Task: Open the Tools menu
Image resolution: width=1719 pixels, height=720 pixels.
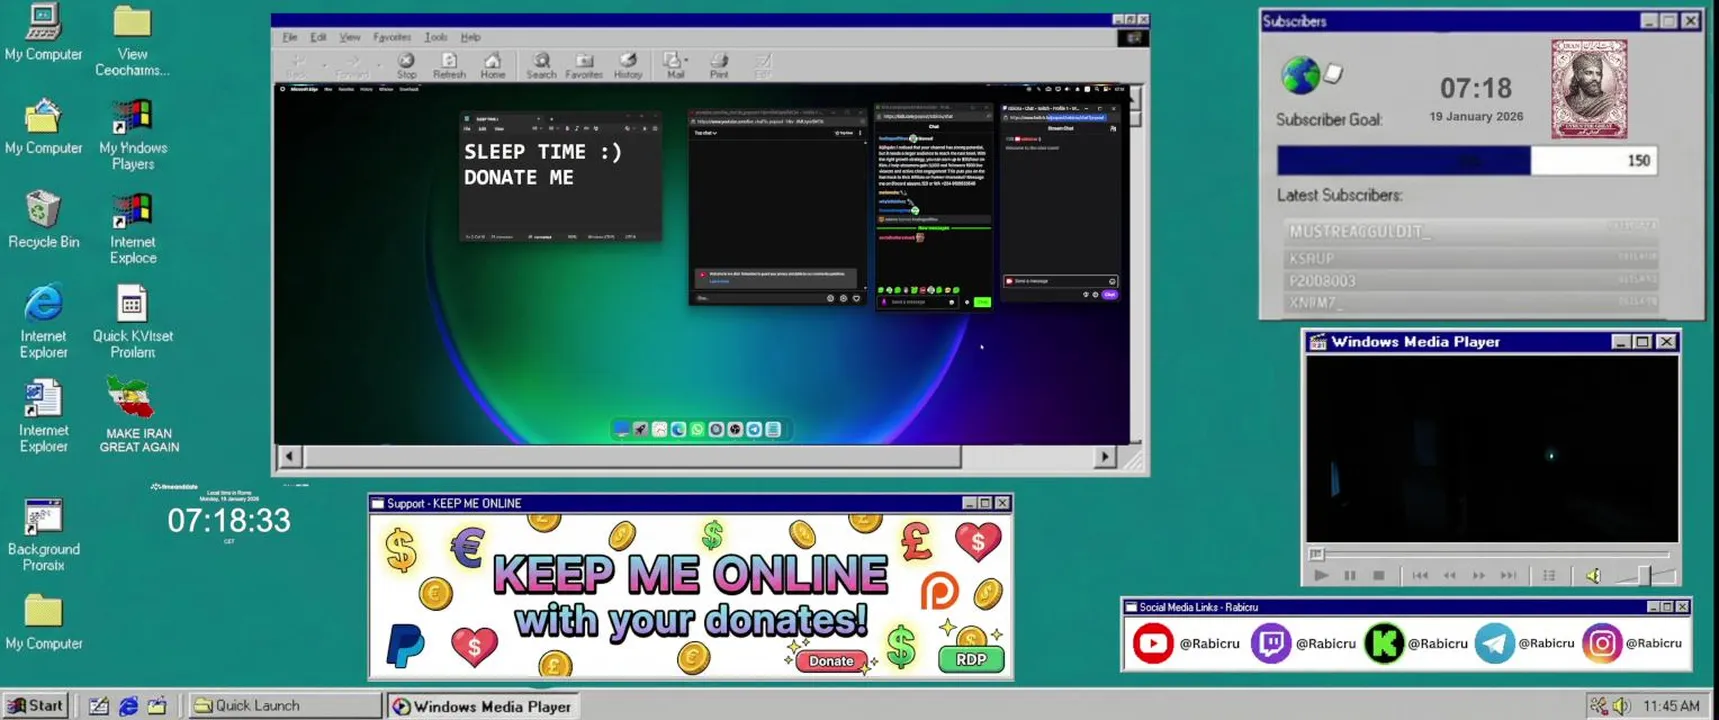Action: pyautogui.click(x=435, y=37)
